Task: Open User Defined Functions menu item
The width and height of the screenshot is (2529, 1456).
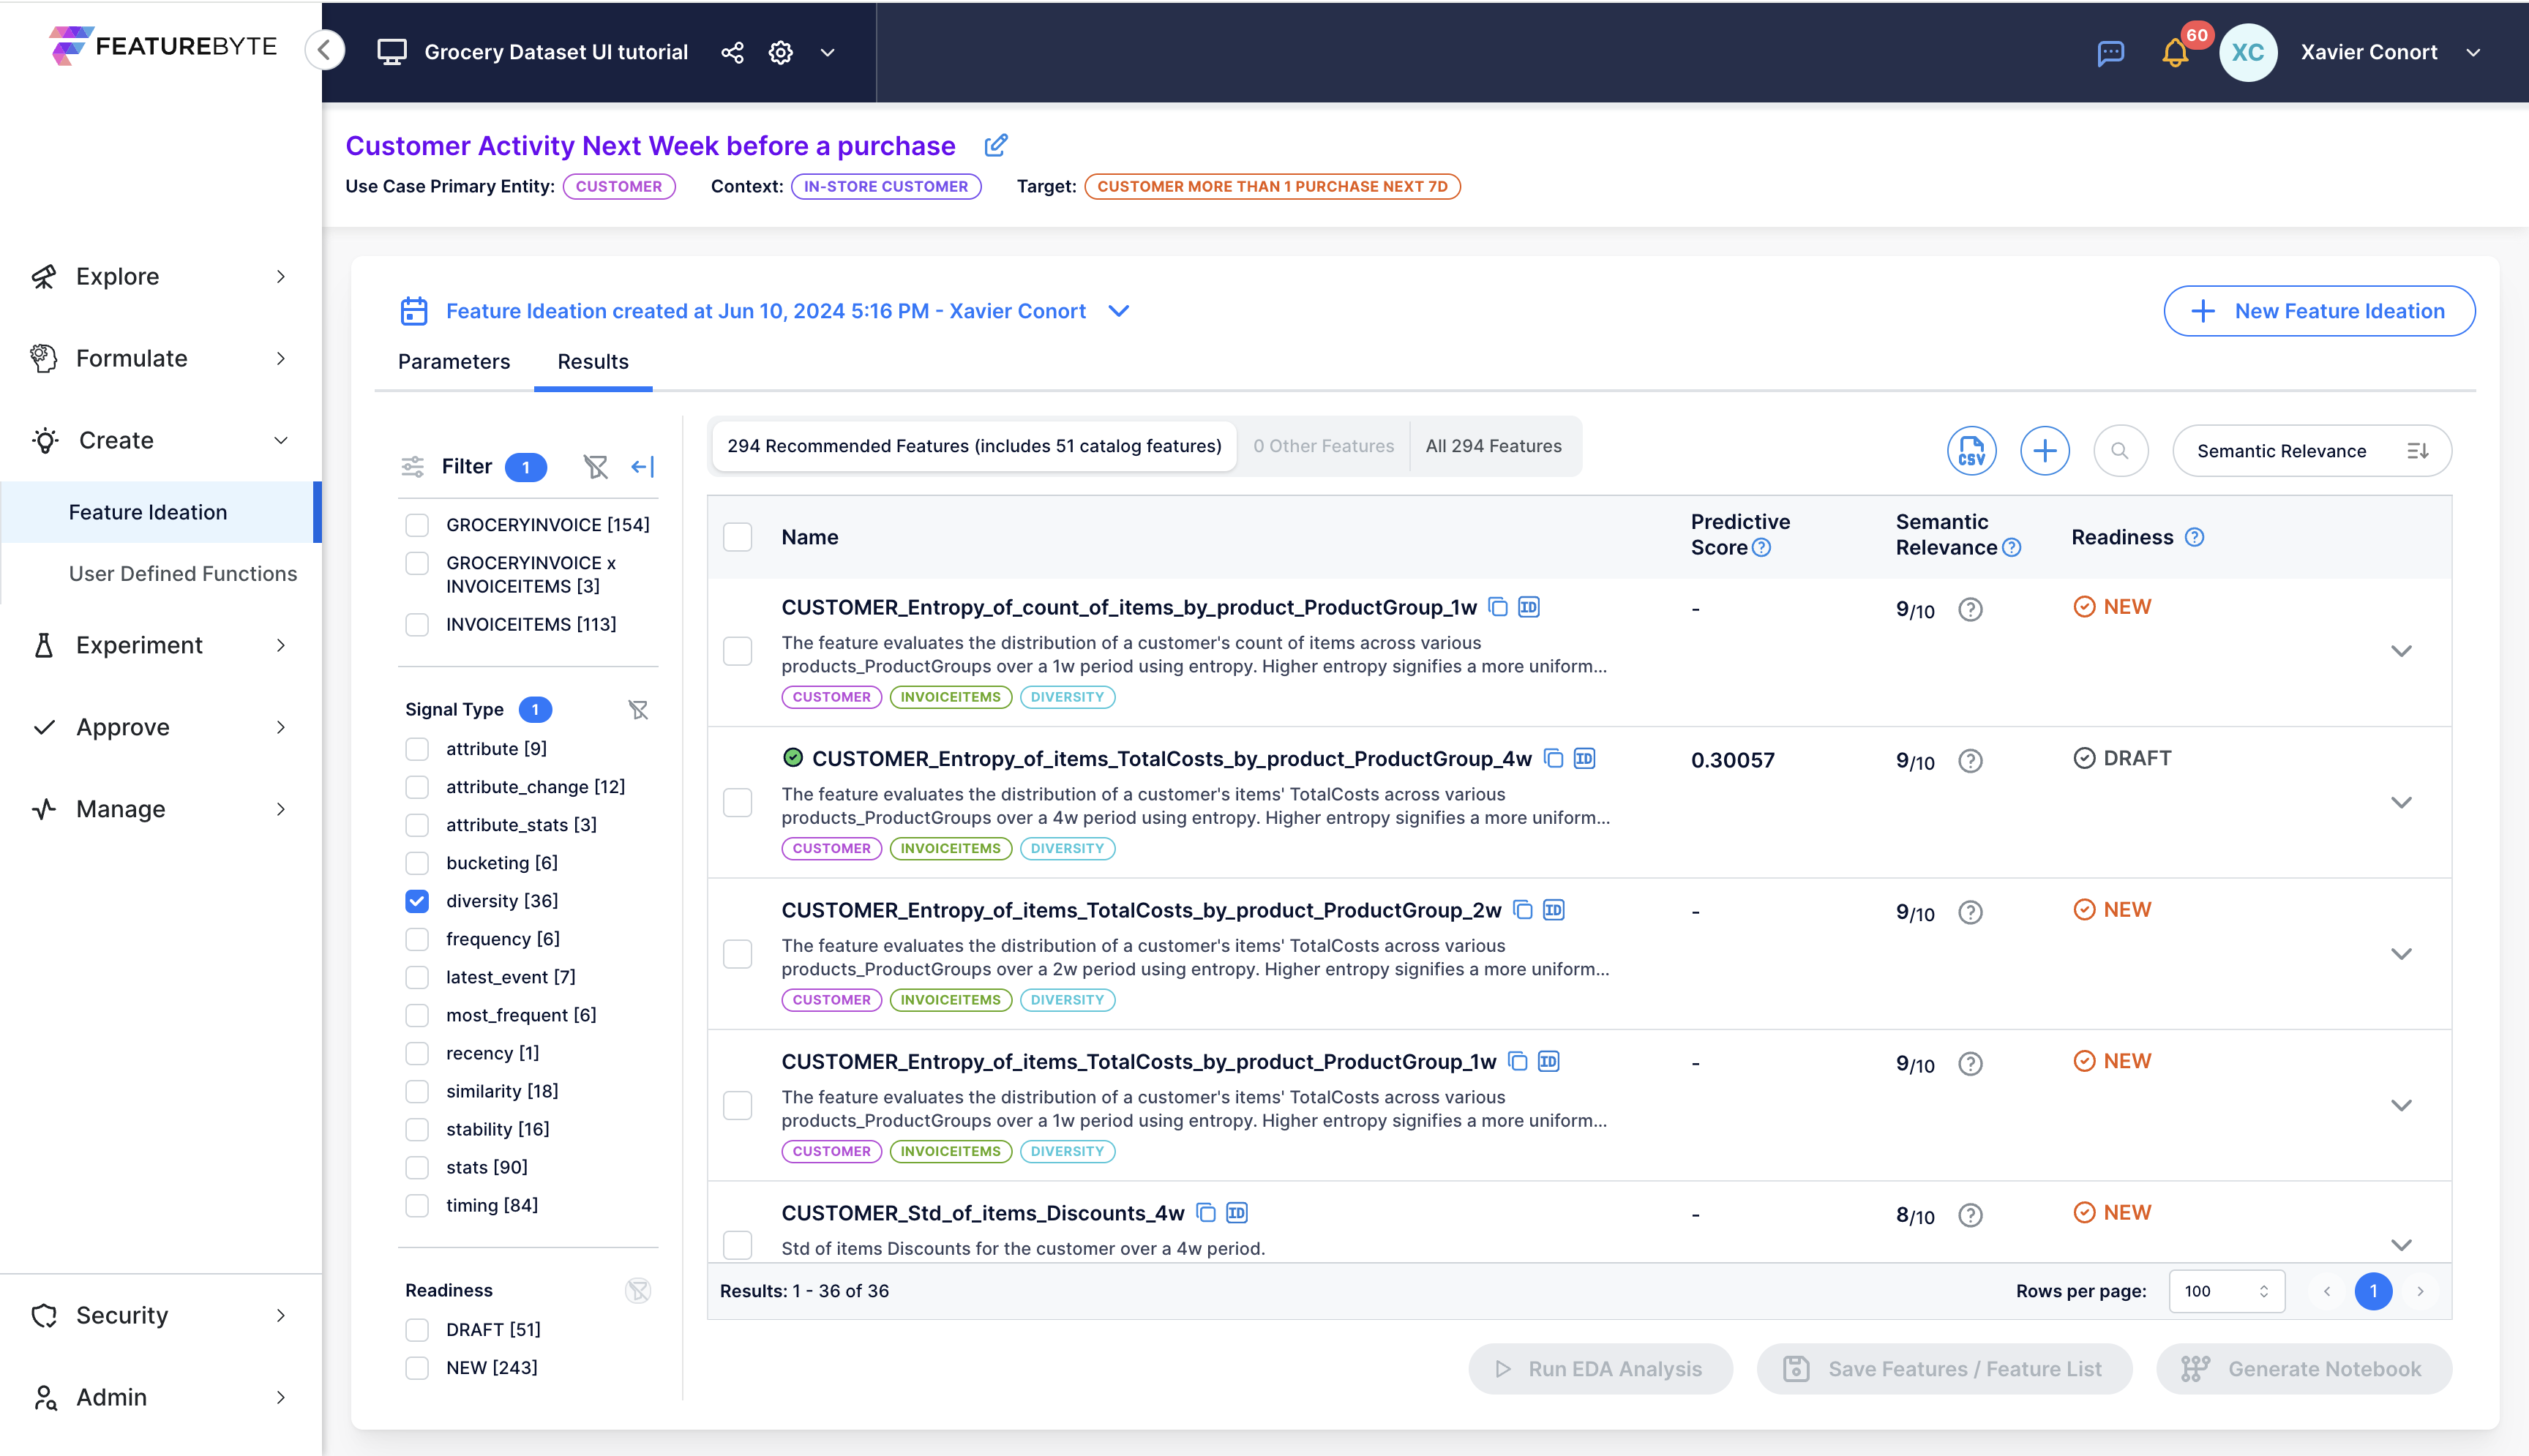Action: pos(183,574)
